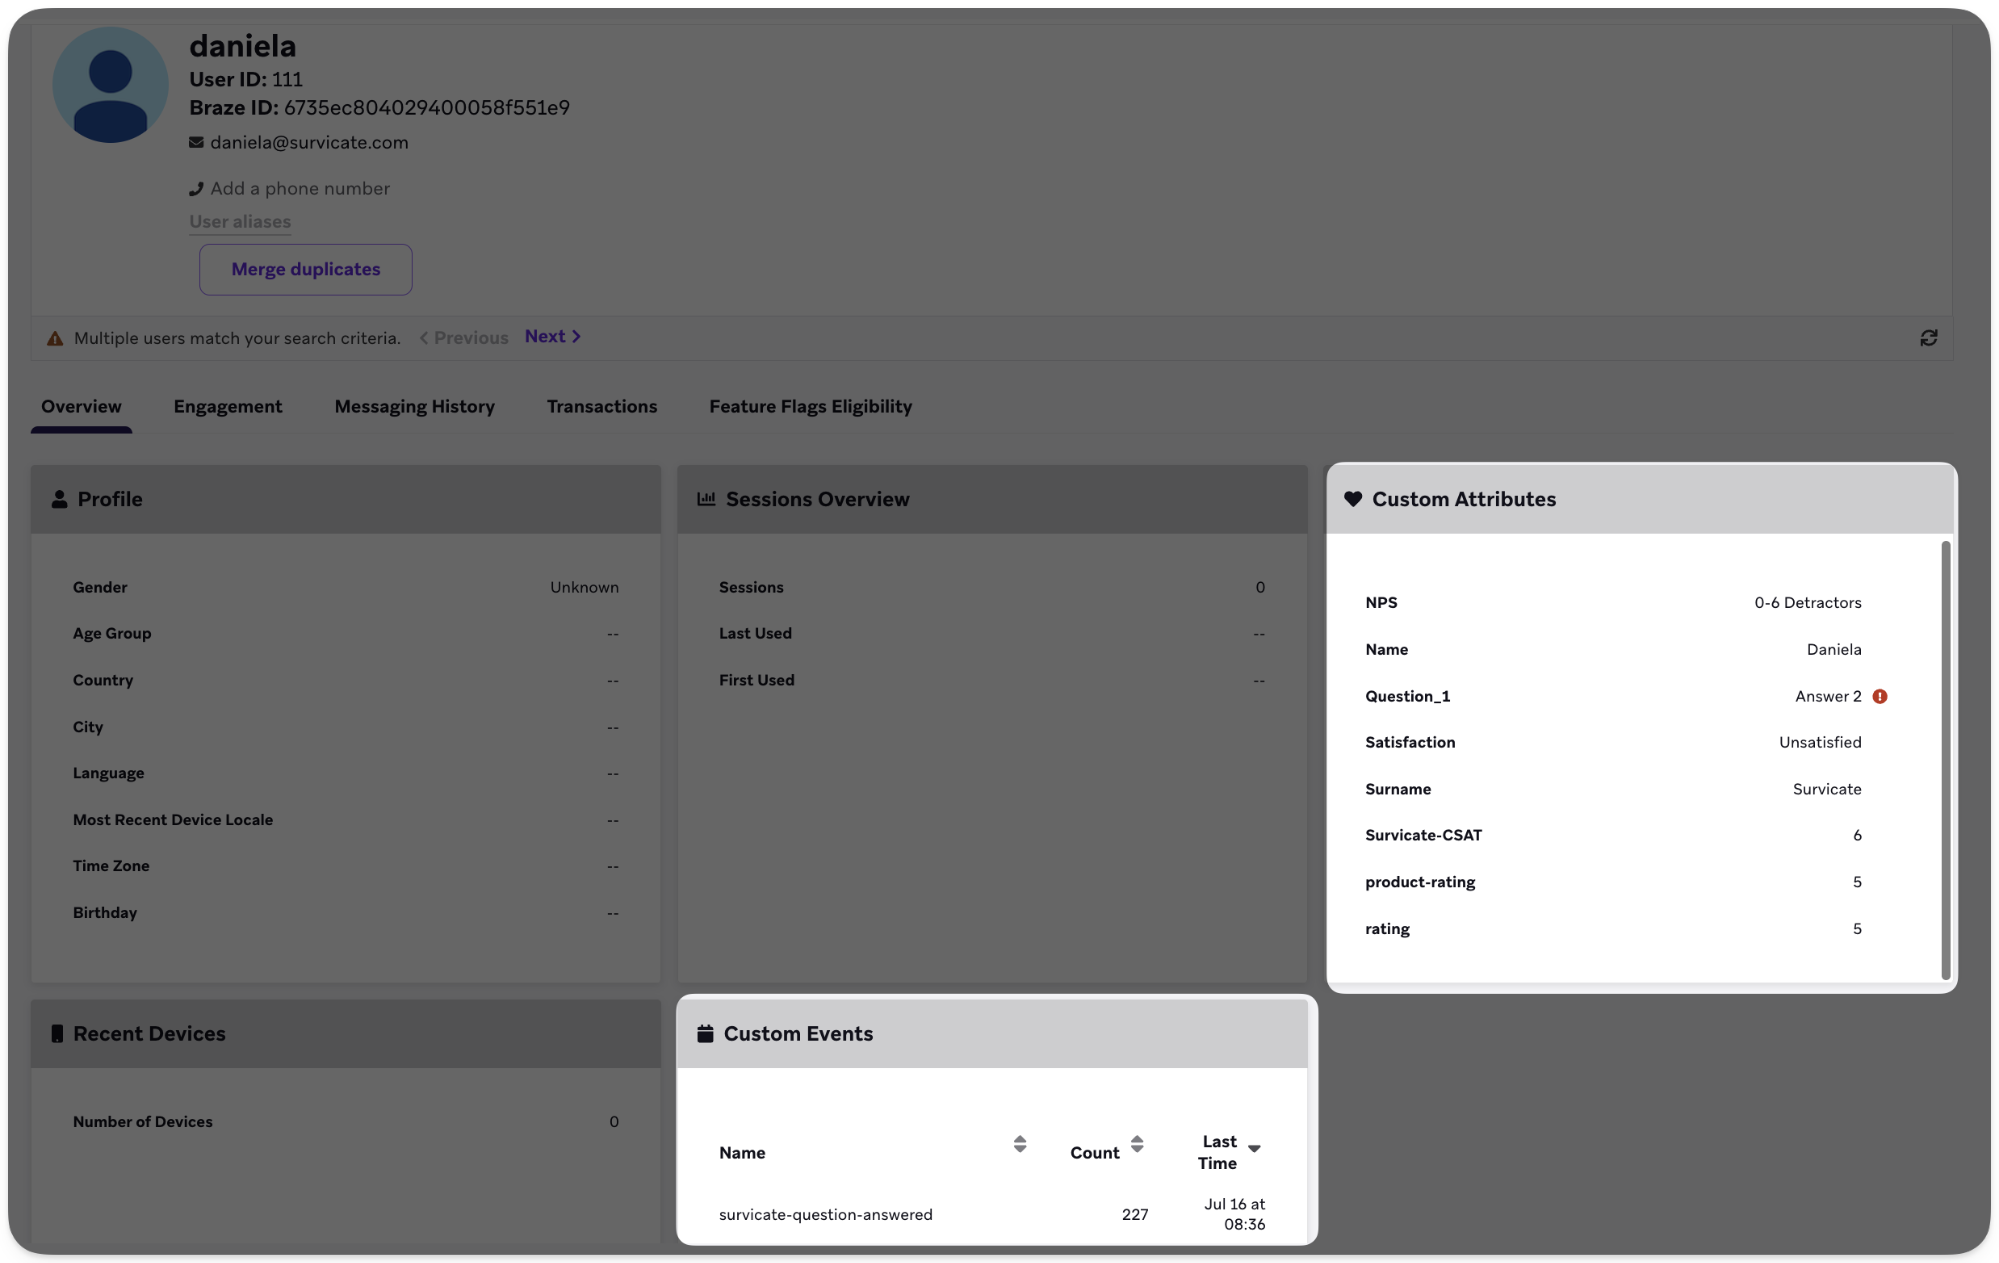The height and width of the screenshot is (1263, 1999).
Task: Click the red error indicator next to Answer 2
Action: (1881, 696)
